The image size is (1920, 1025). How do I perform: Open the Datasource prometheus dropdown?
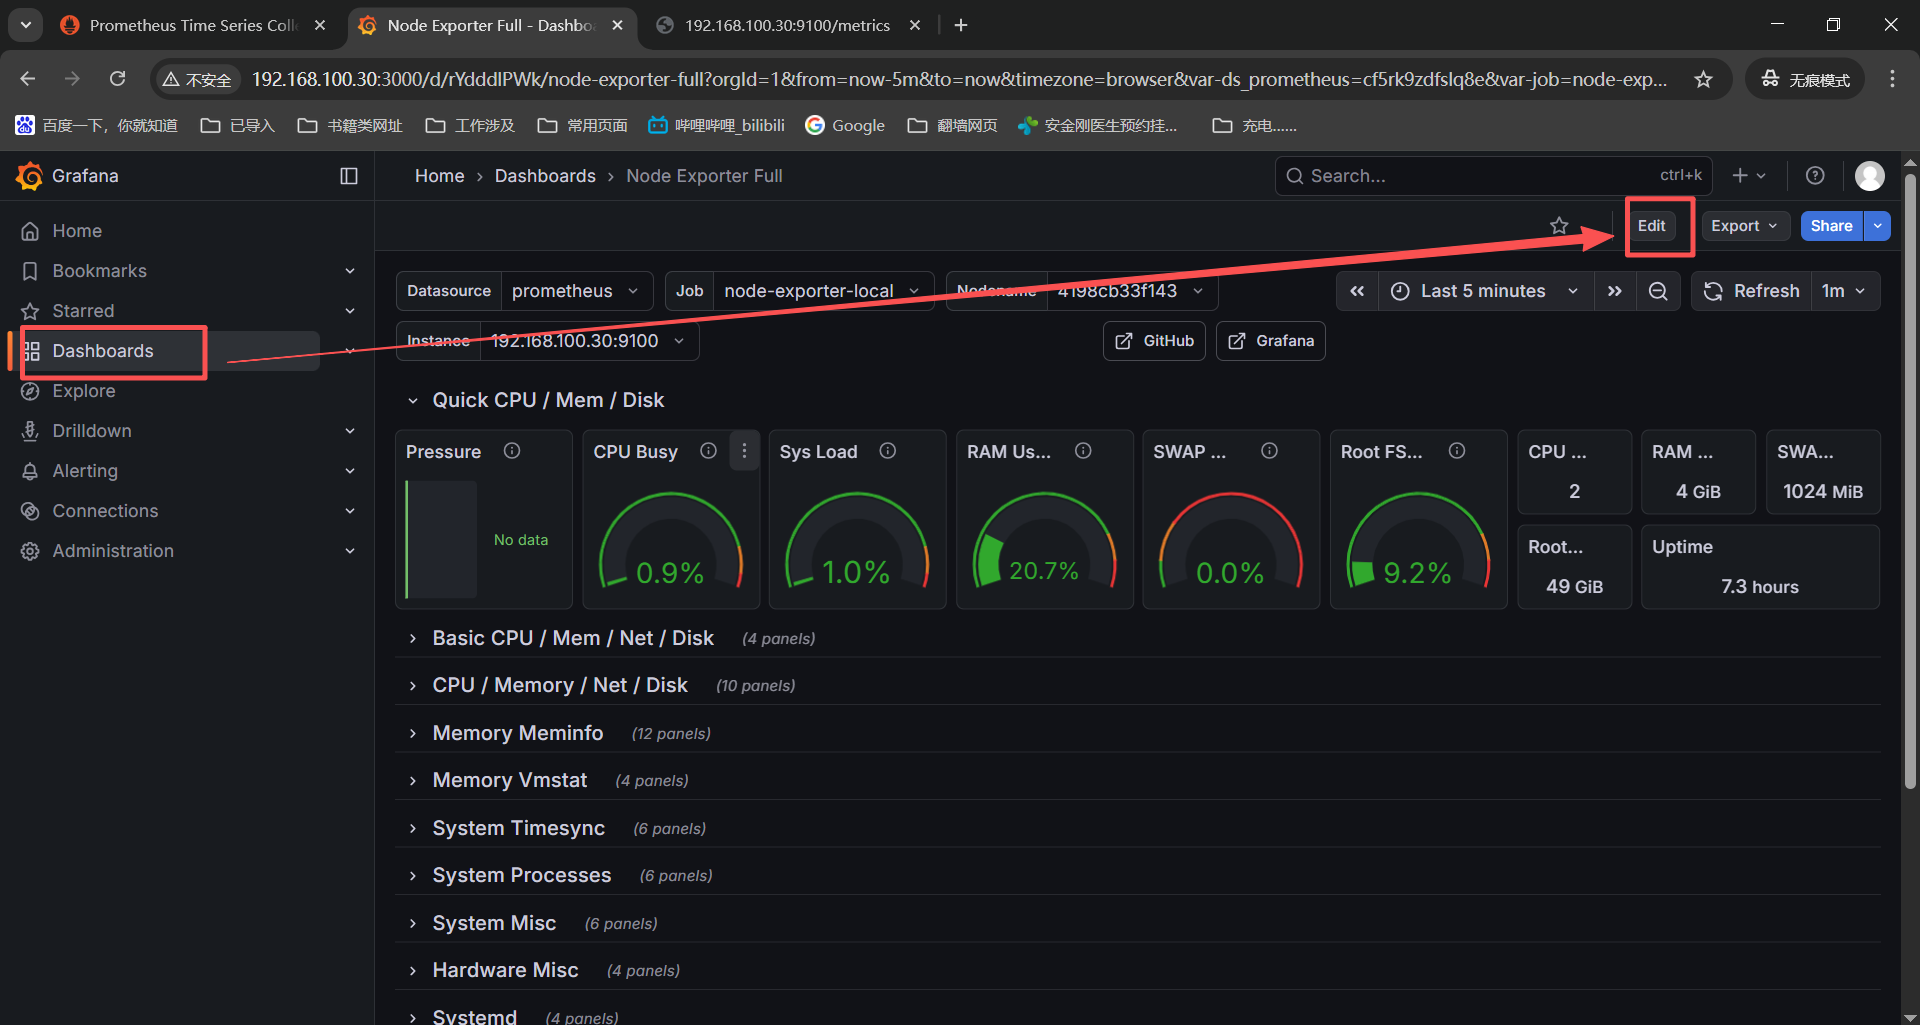pos(576,291)
